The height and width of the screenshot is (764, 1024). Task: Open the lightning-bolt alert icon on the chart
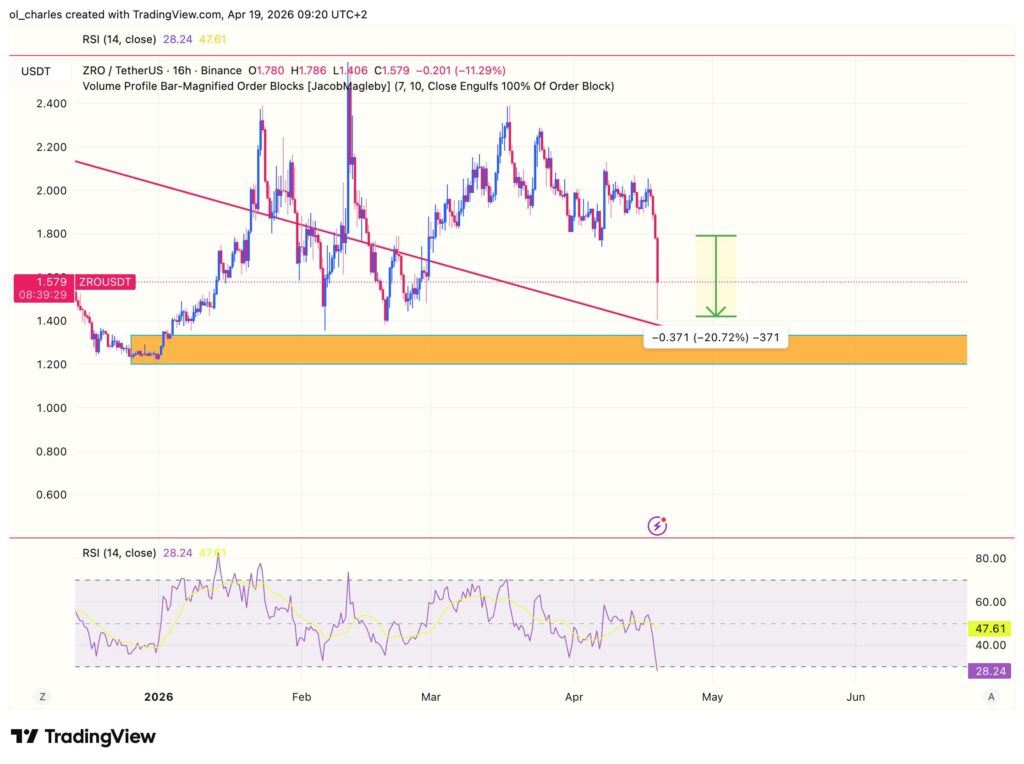pos(658,524)
